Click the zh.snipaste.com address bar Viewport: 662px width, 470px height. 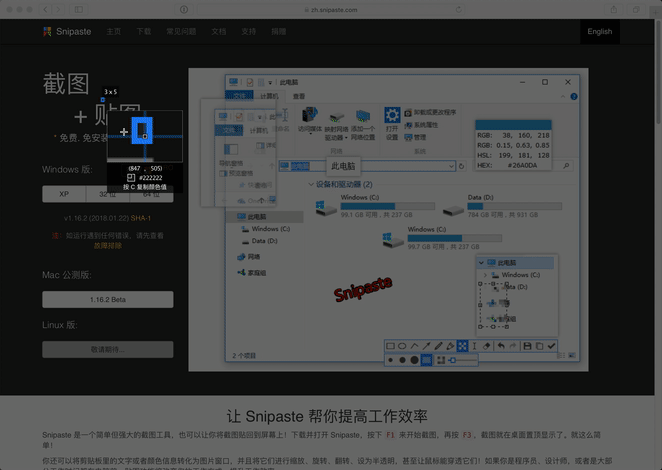click(331, 9)
